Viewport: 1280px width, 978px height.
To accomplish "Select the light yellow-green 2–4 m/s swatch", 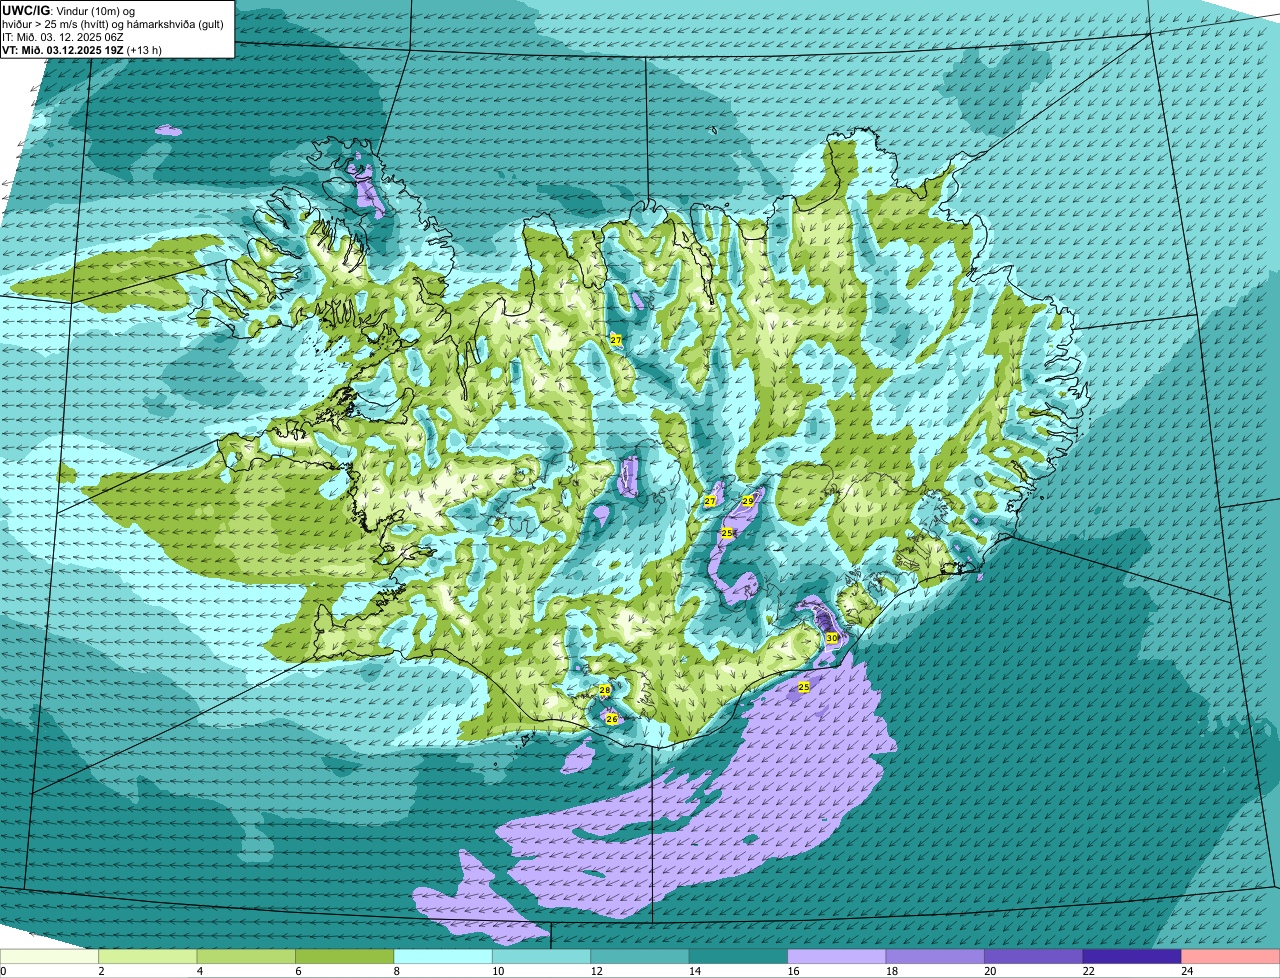I will (148, 956).
